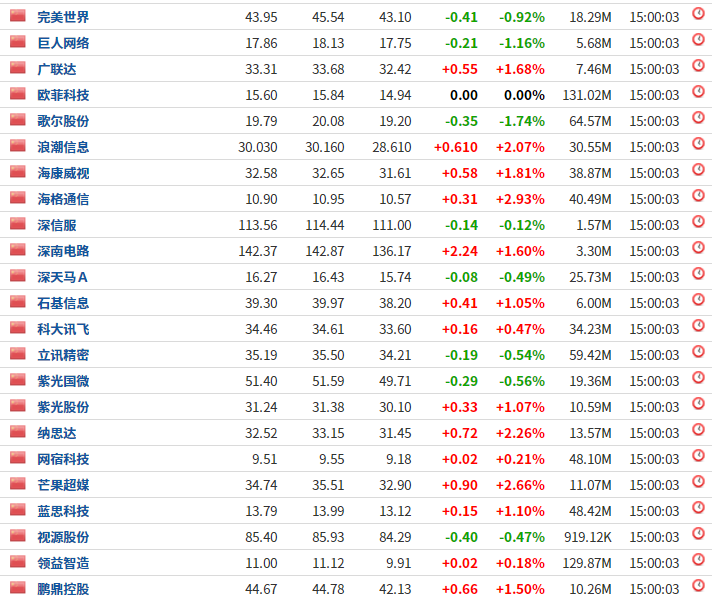Open the 深天马A stock link
Screen dimensions: 712x601
pyautogui.click(x=62, y=277)
